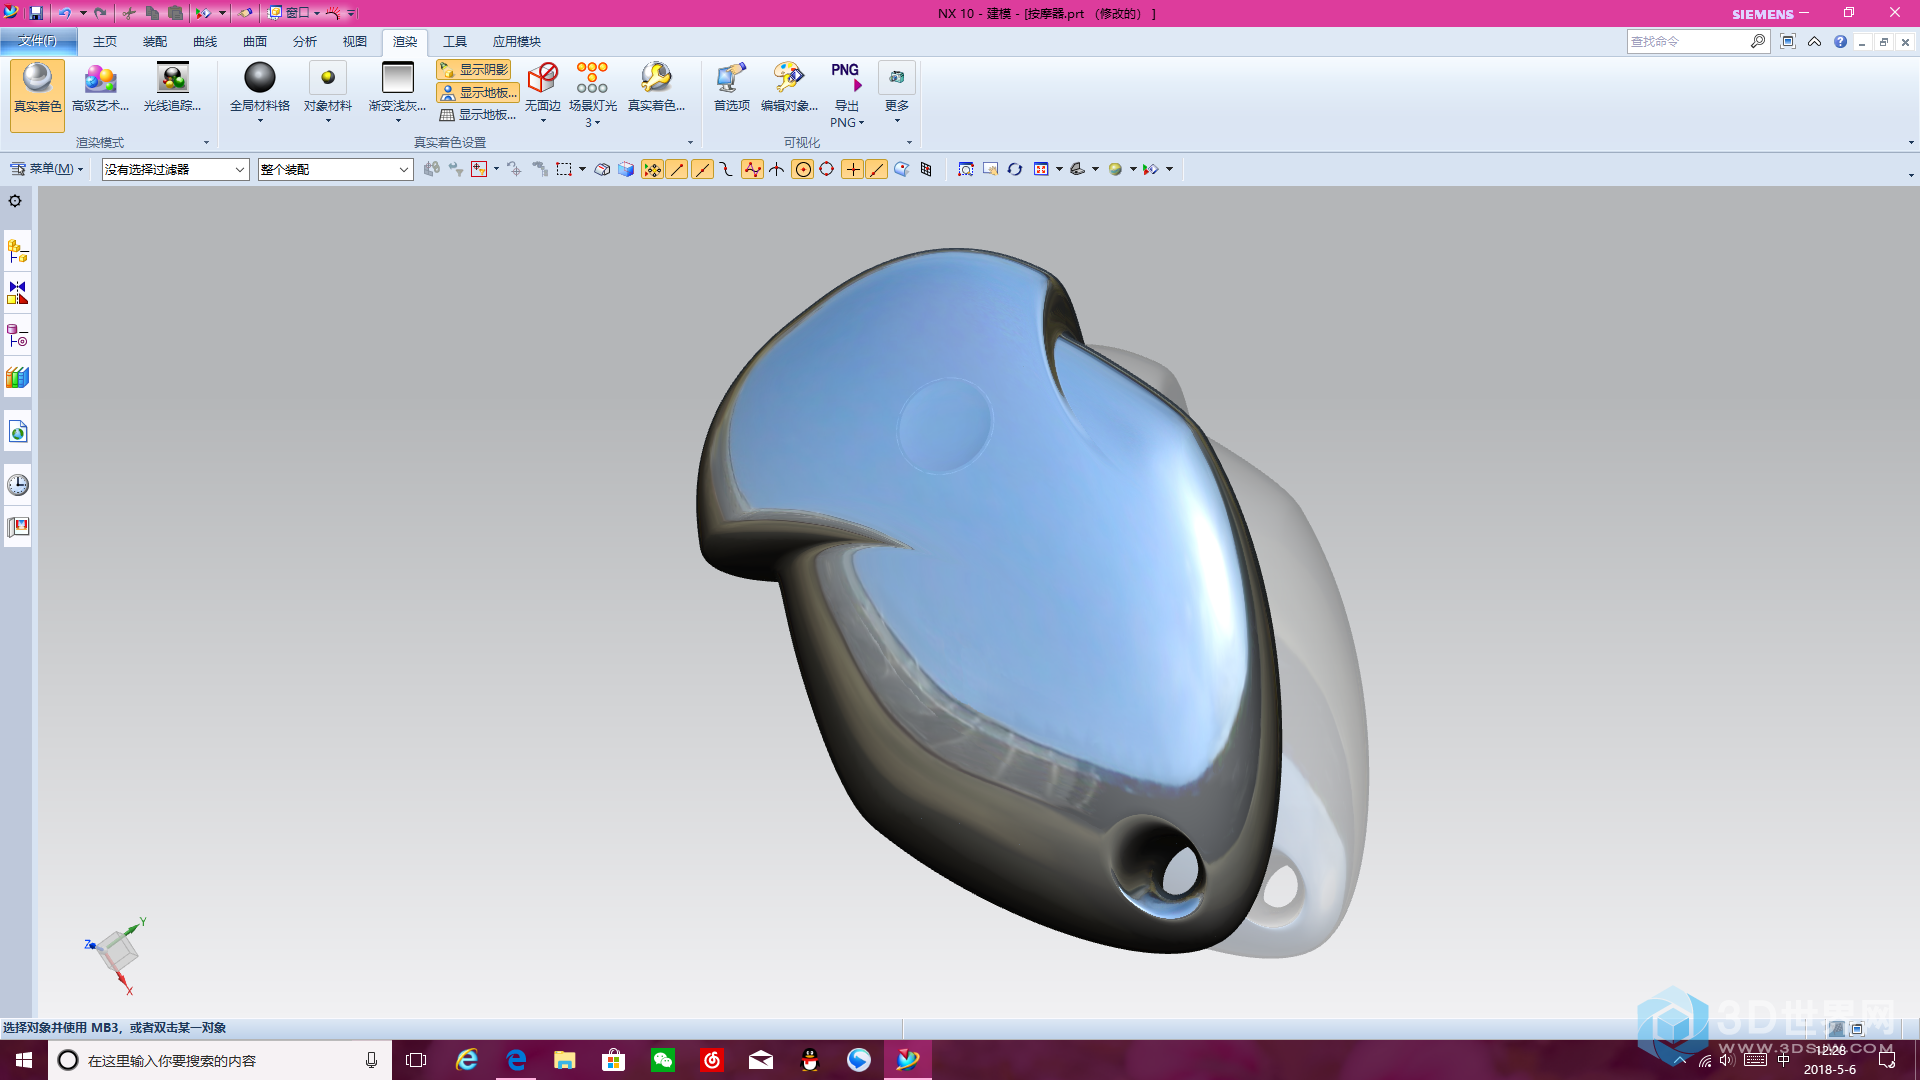Open the history clock sidebar icon
Image resolution: width=1920 pixels, height=1080 pixels.
(x=17, y=485)
